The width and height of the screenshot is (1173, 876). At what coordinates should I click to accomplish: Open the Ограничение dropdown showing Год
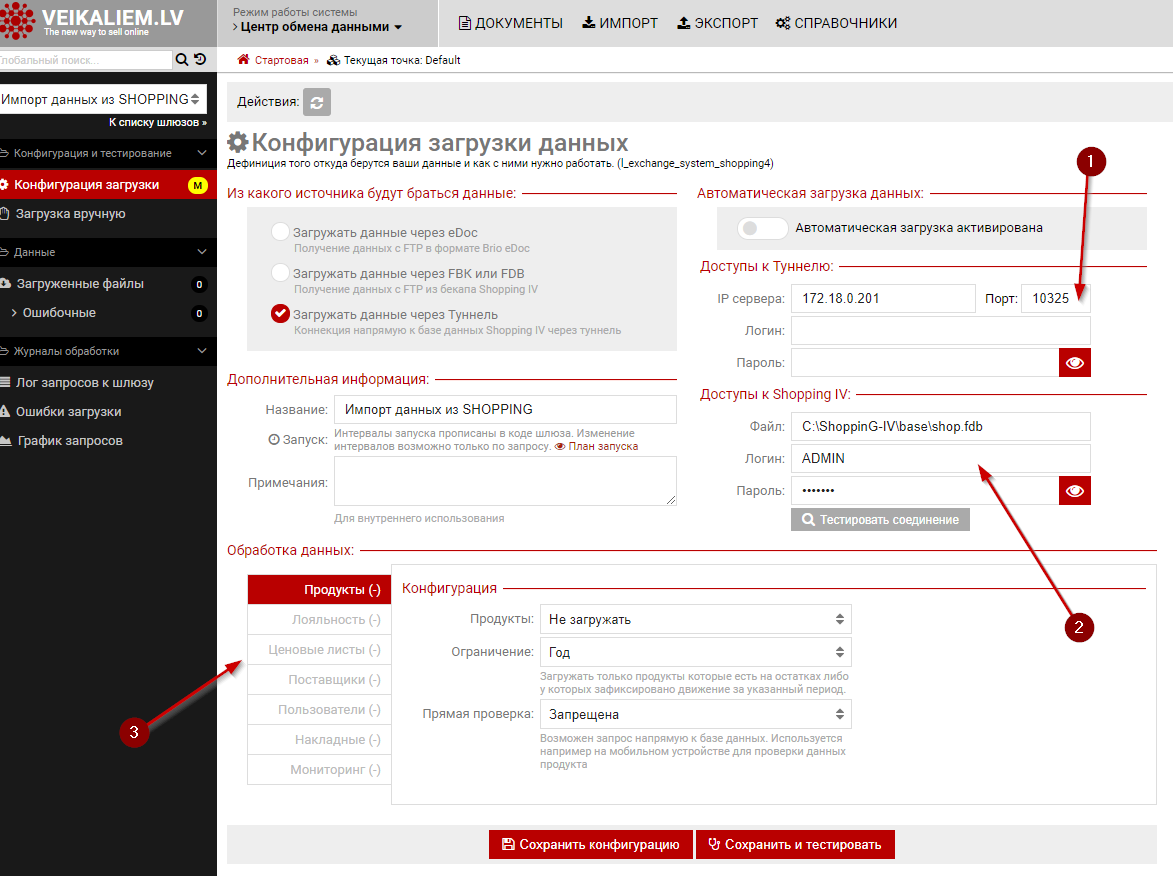[695, 652]
